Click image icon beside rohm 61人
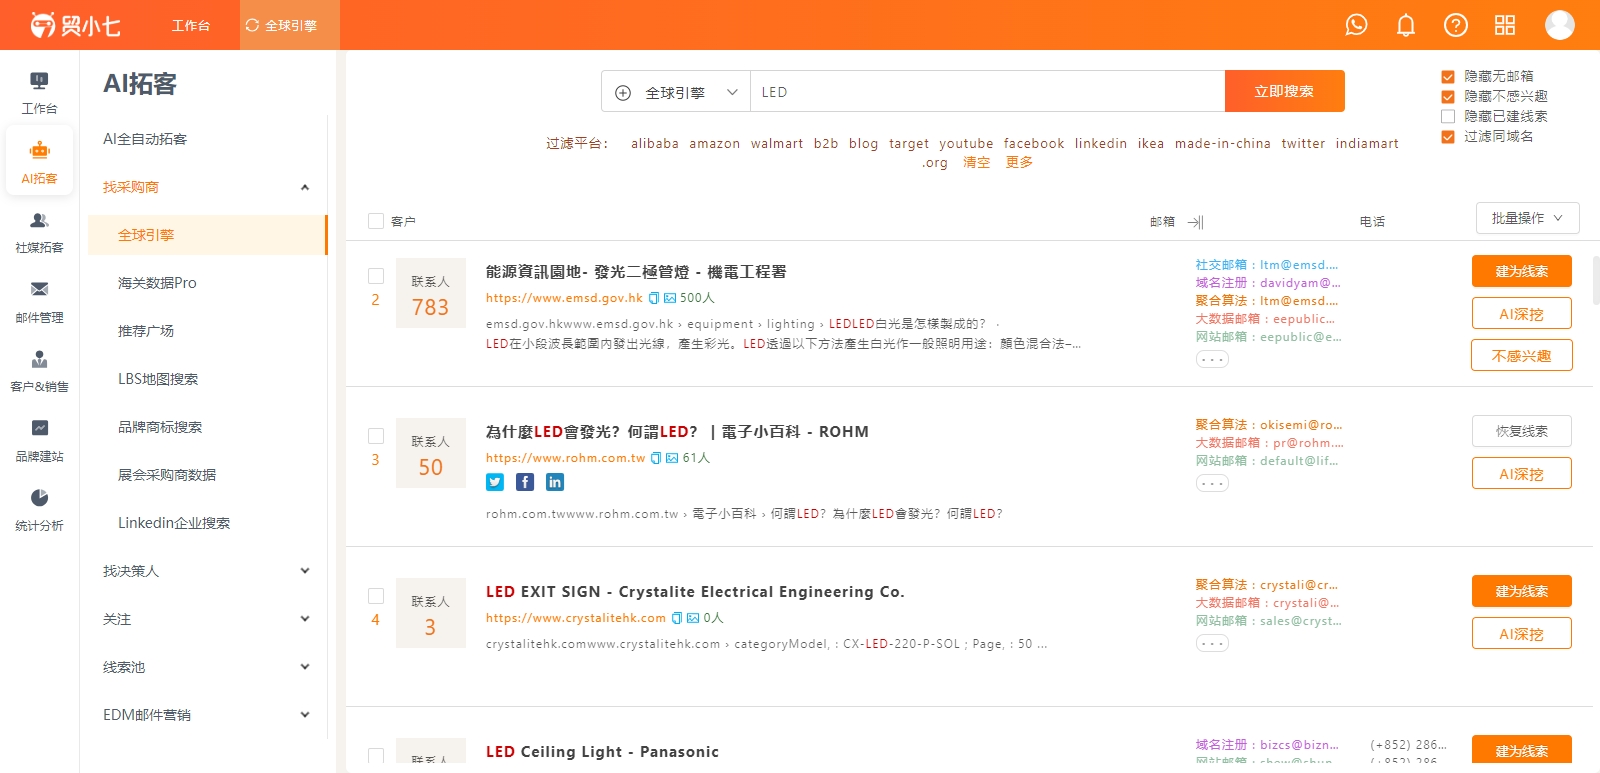1600x773 pixels. pyautogui.click(x=672, y=458)
